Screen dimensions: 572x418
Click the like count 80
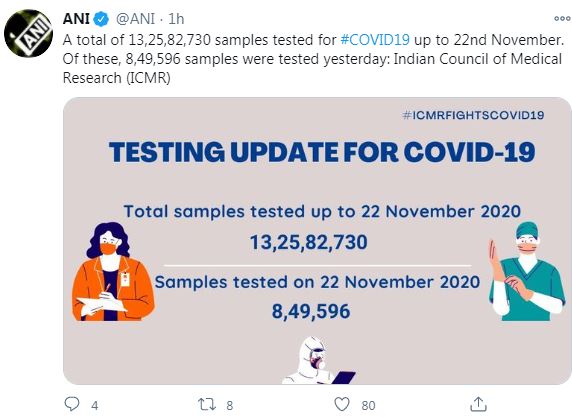368,405
